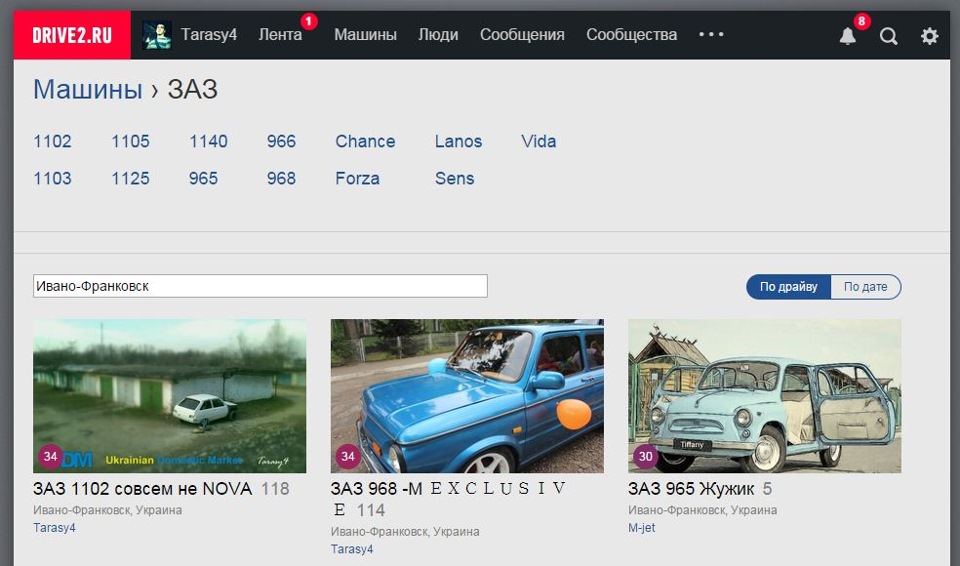Click the ЗАЗ heading in the breadcrumb

(x=193, y=89)
